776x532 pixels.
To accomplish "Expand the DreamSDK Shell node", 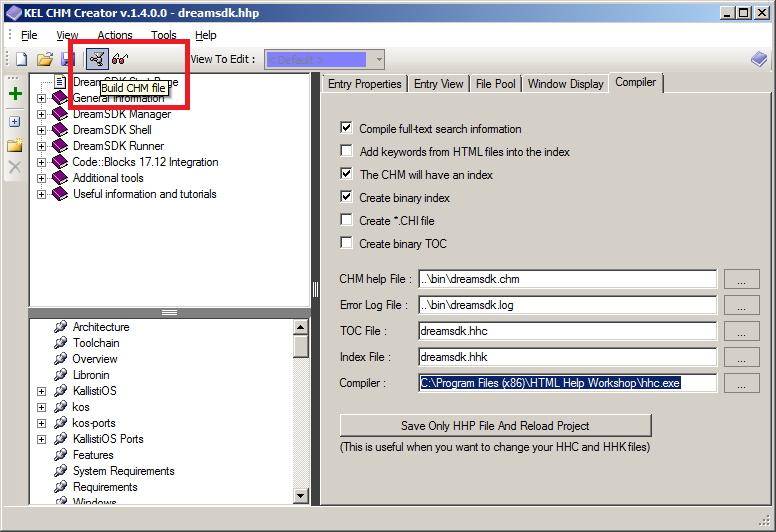I will coord(42,131).
